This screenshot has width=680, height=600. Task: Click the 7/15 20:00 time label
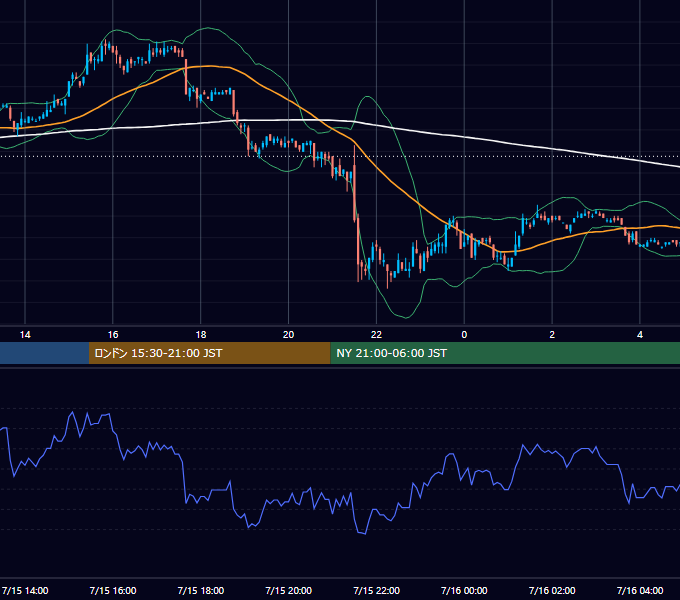(x=288, y=590)
